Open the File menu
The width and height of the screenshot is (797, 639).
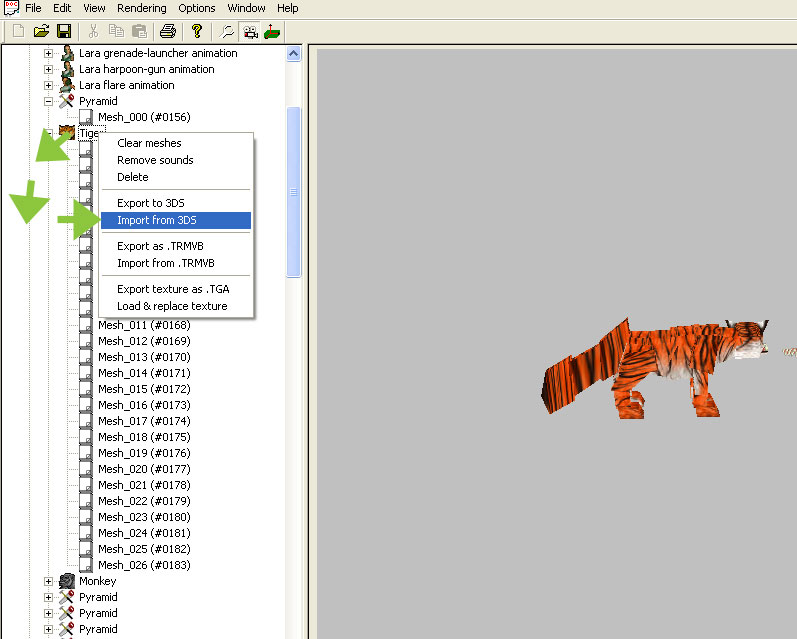point(33,8)
